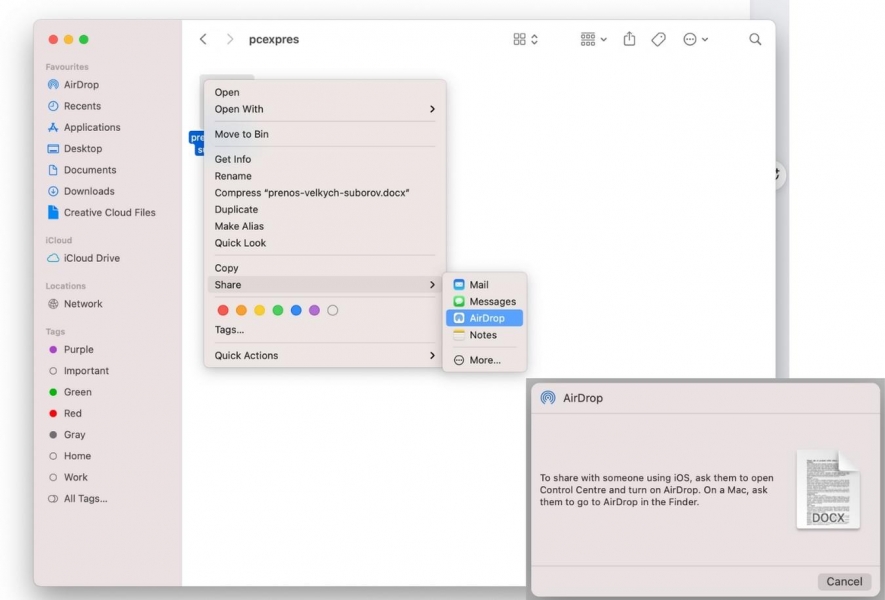Choose Notes in the Share submenu
This screenshot has height=600, width=885.
[485, 335]
